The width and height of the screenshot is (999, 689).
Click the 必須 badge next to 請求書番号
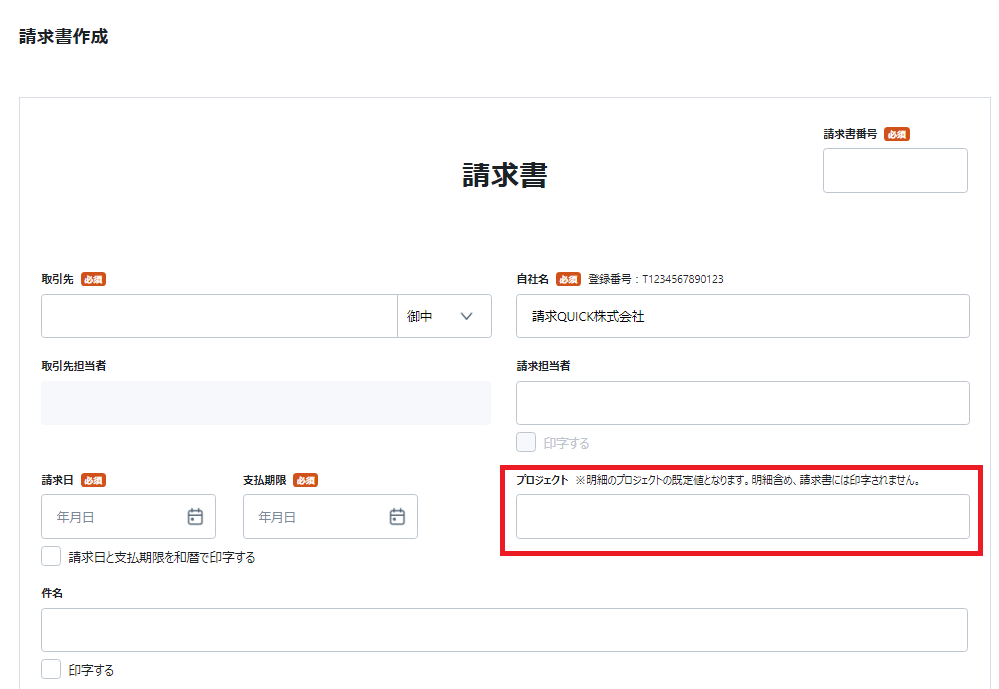896,134
